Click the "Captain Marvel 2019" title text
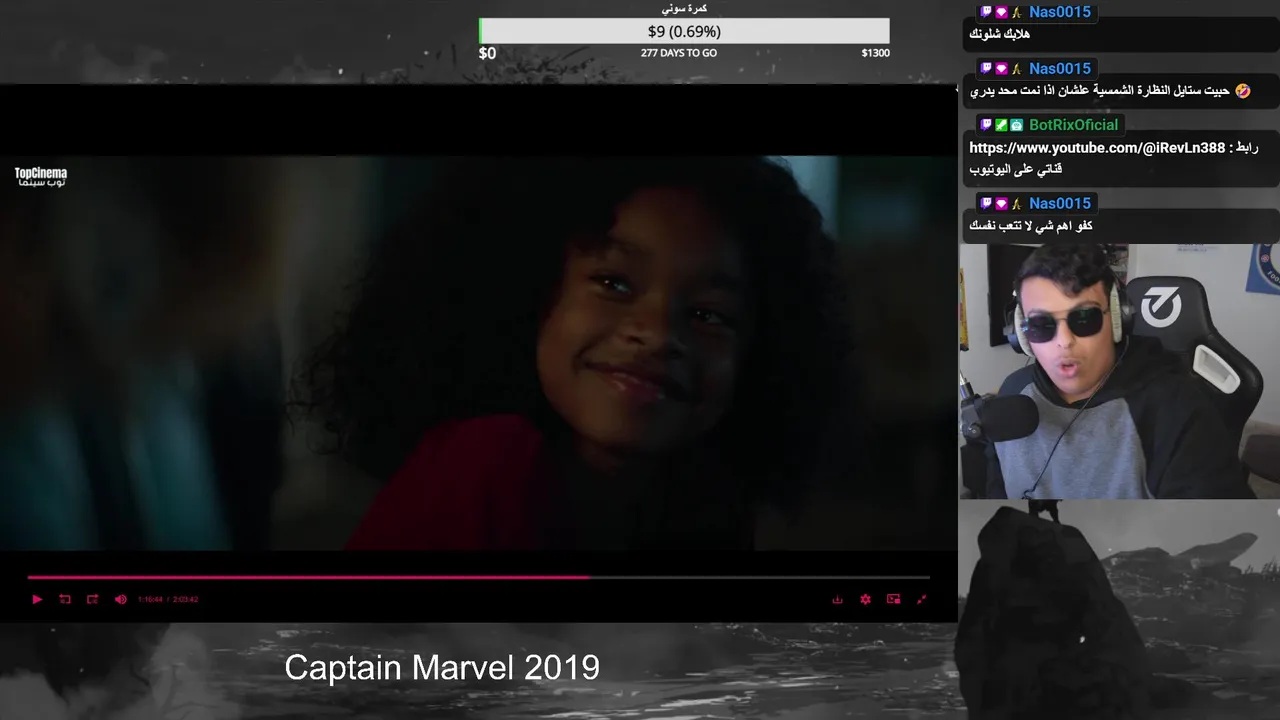 [442, 667]
